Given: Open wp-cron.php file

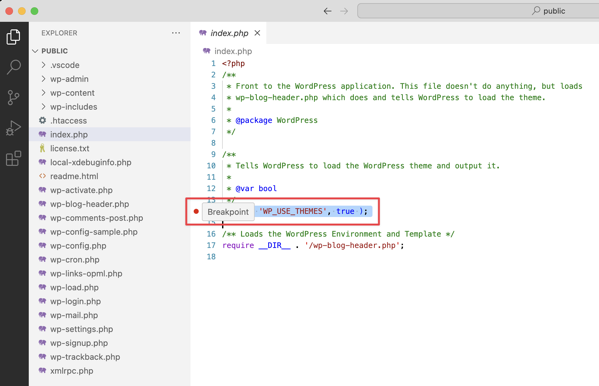Looking at the screenshot, I should point(110,259).
